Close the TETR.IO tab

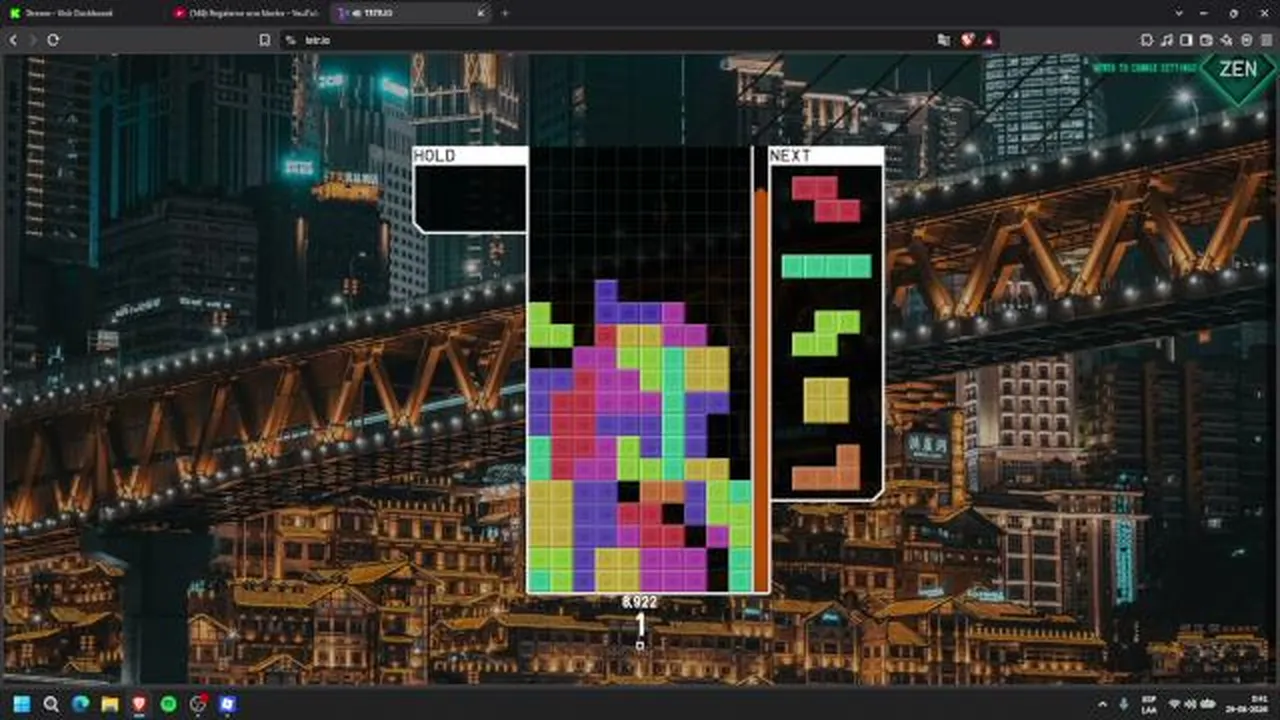tap(481, 13)
